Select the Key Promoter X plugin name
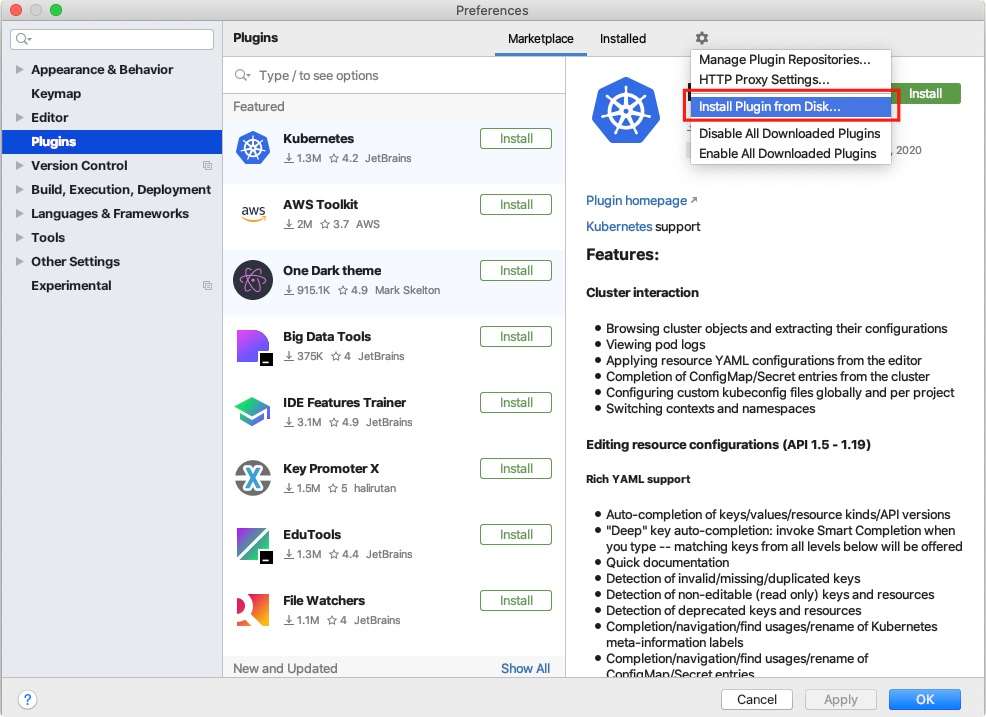The width and height of the screenshot is (986, 717). click(331, 469)
